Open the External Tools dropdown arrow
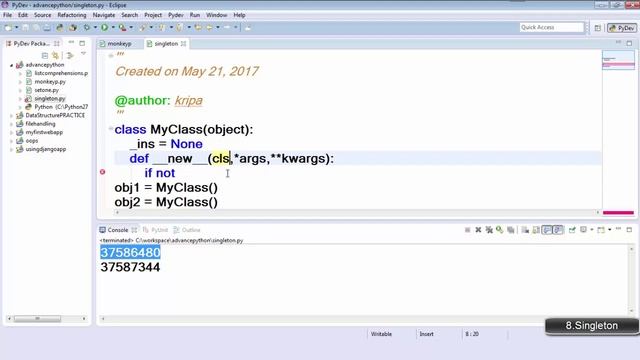The width and height of the screenshot is (640, 360). click(x=131, y=27)
